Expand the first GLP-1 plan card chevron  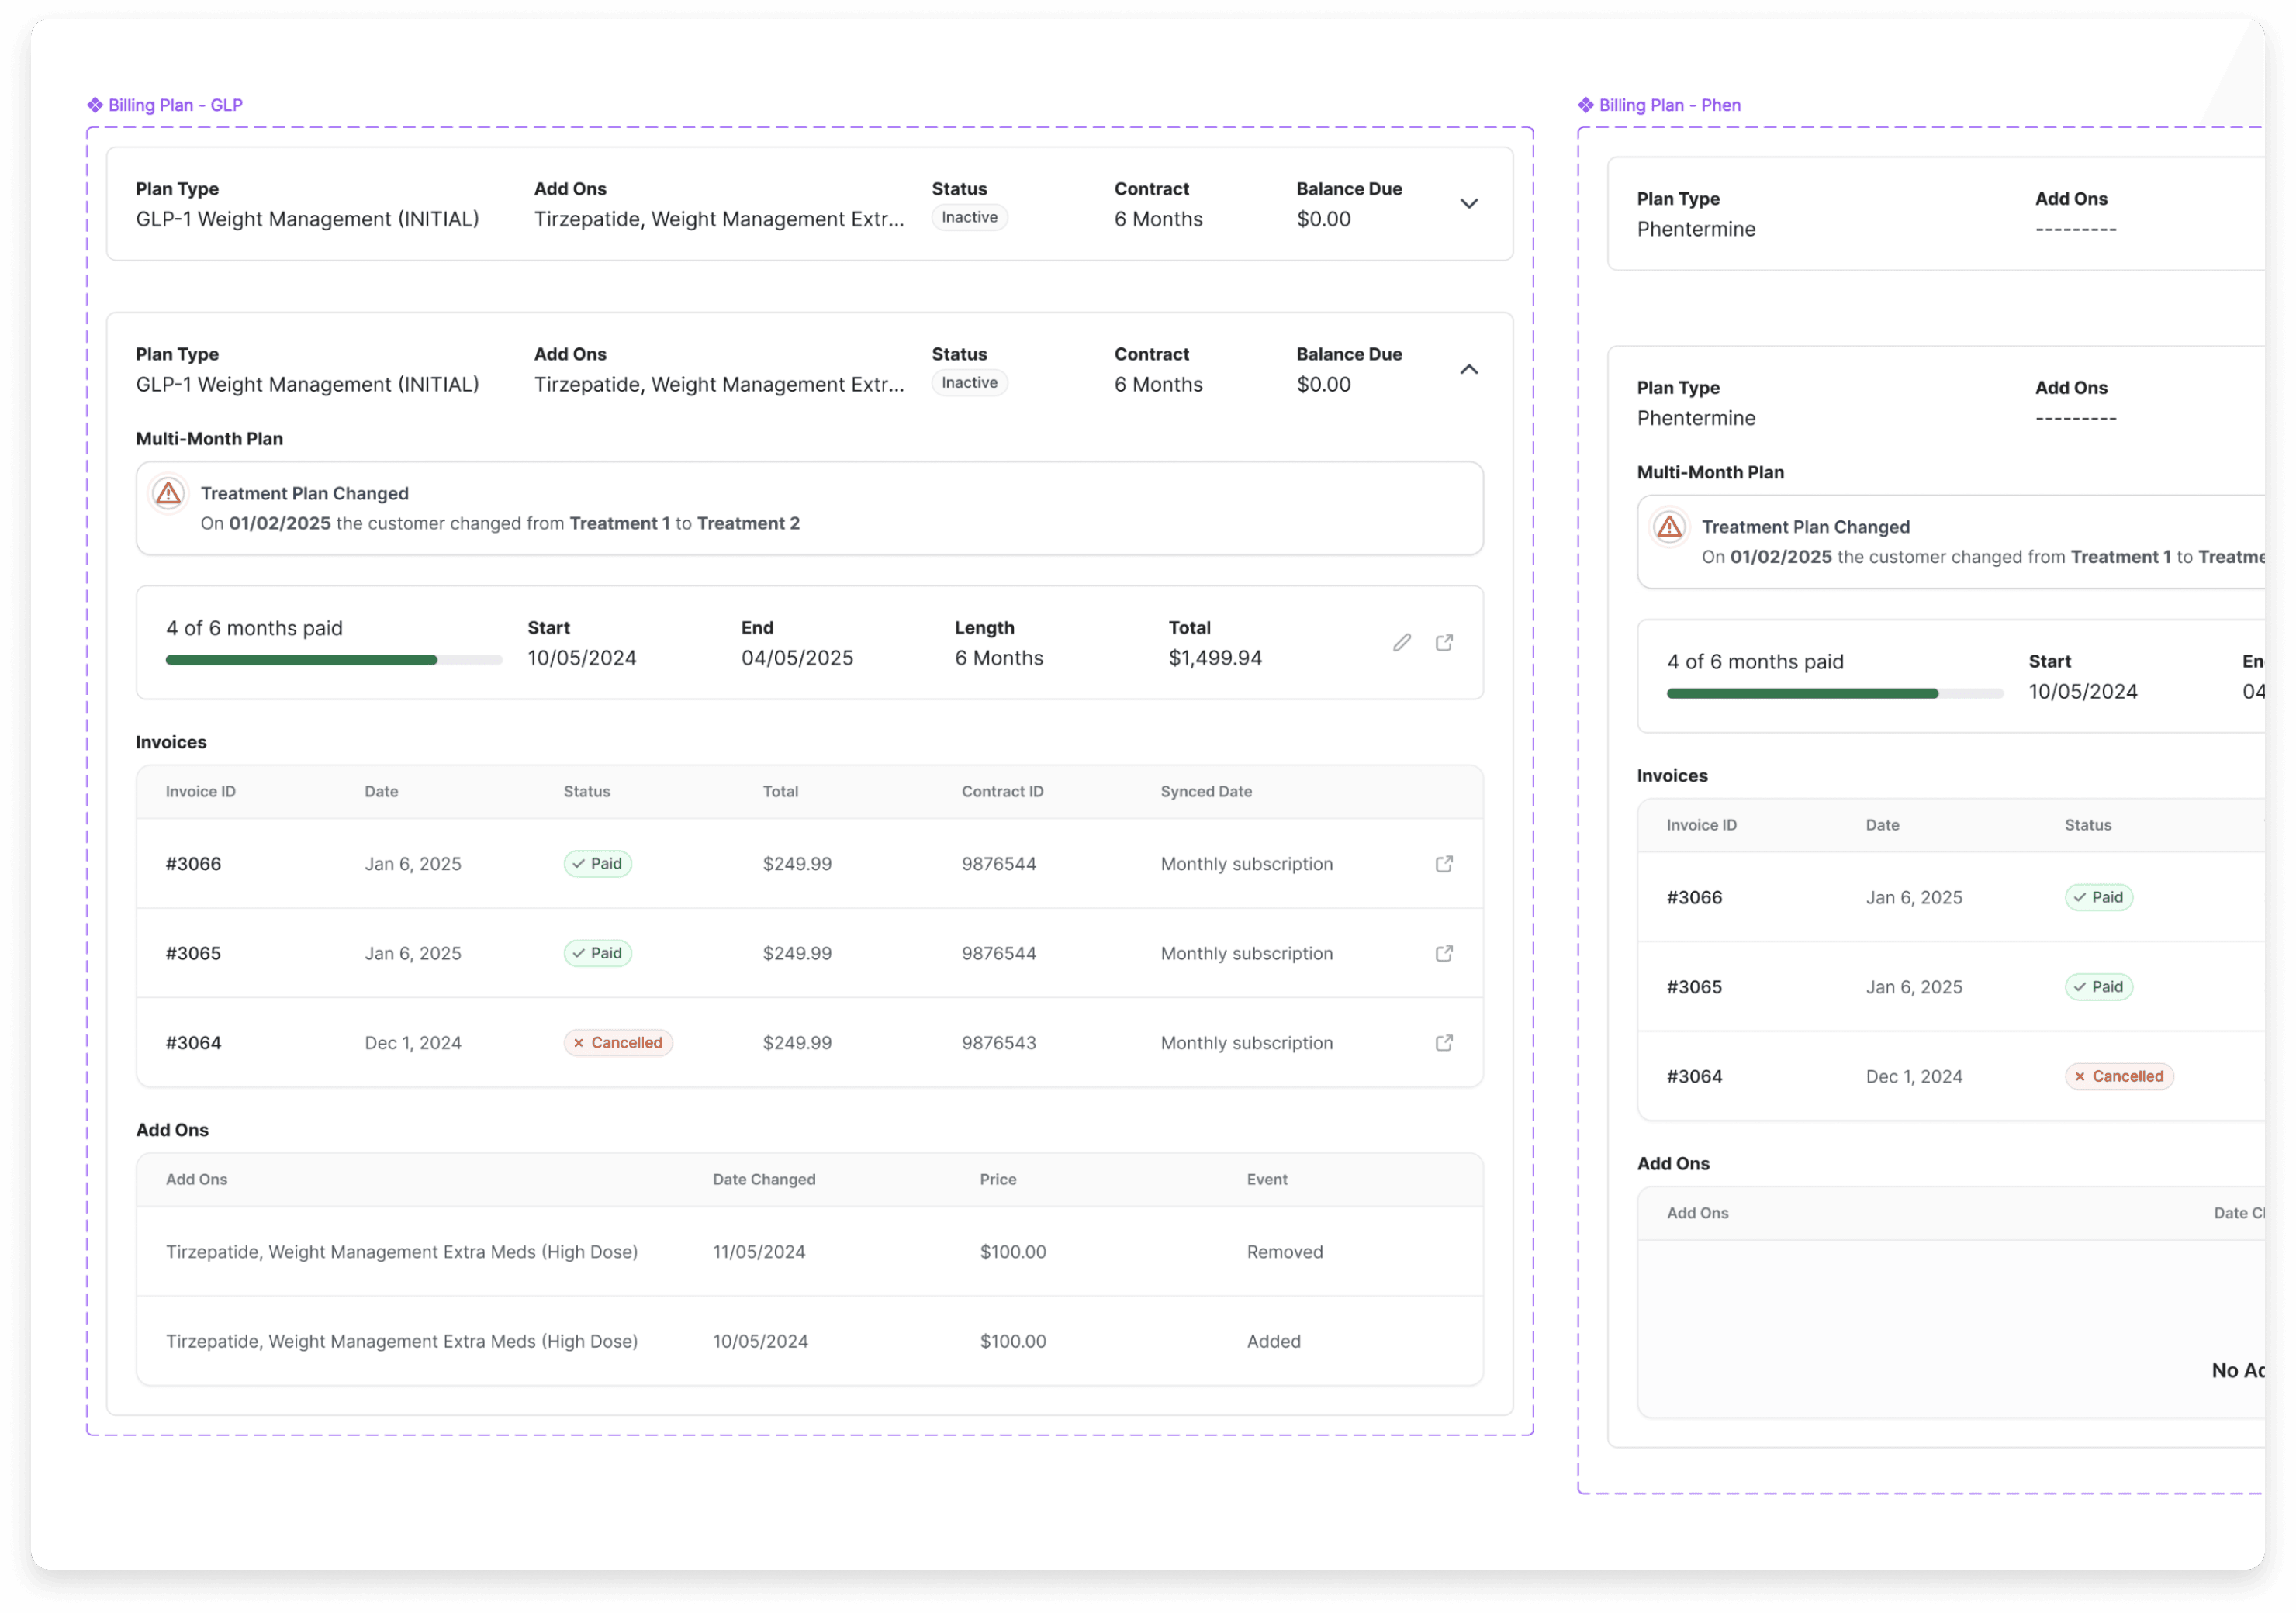1469,204
